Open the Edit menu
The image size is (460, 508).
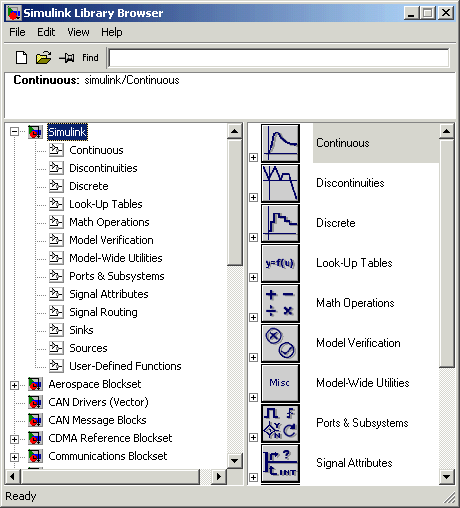click(46, 32)
